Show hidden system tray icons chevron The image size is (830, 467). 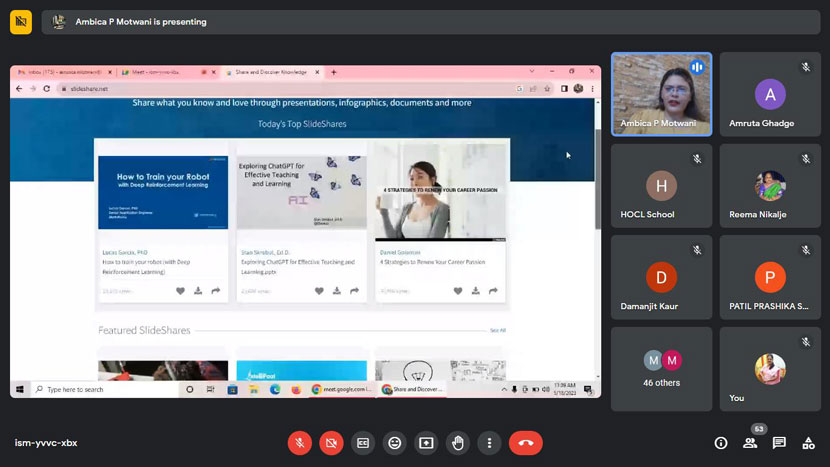504,389
